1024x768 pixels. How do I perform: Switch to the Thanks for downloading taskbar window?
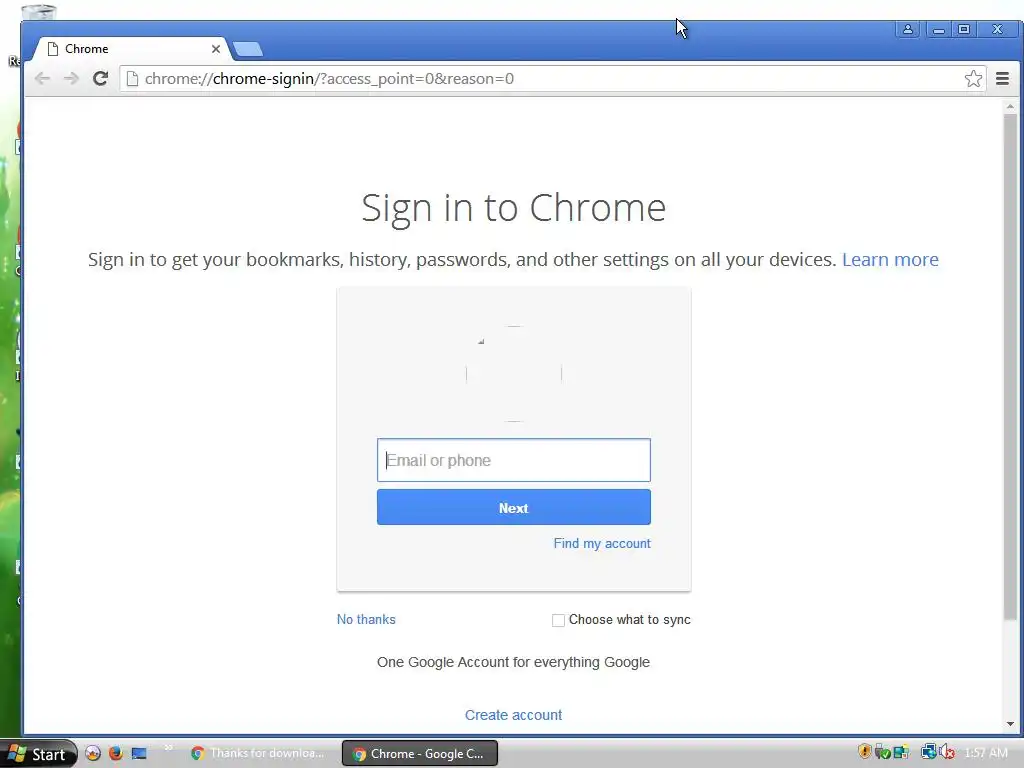click(258, 753)
